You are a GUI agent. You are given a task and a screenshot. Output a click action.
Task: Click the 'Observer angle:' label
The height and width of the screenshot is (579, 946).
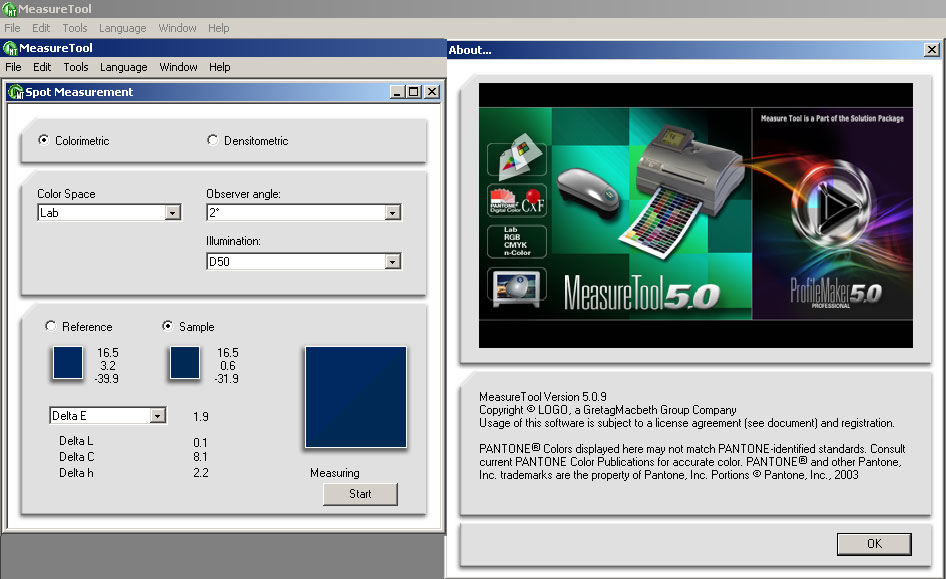point(243,194)
